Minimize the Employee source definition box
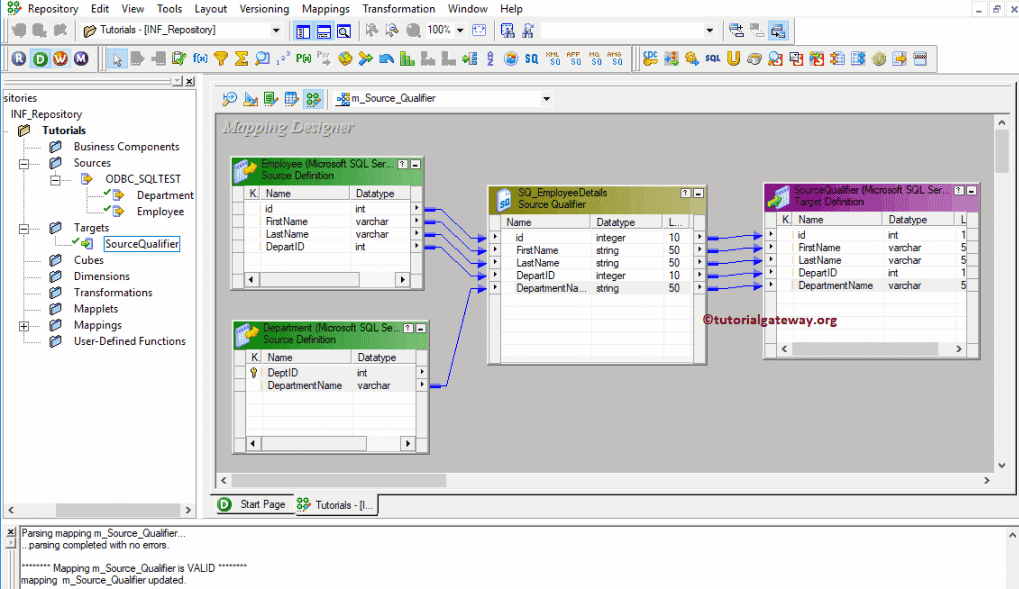The height and width of the screenshot is (589, 1019). [x=415, y=163]
